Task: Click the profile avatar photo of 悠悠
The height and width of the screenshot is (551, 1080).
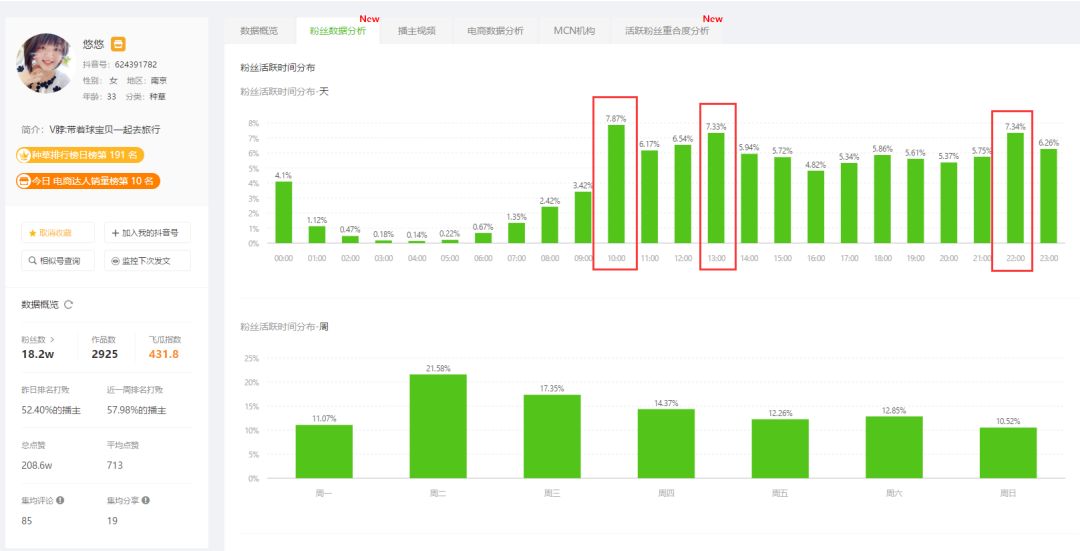Action: pyautogui.click(x=44, y=63)
